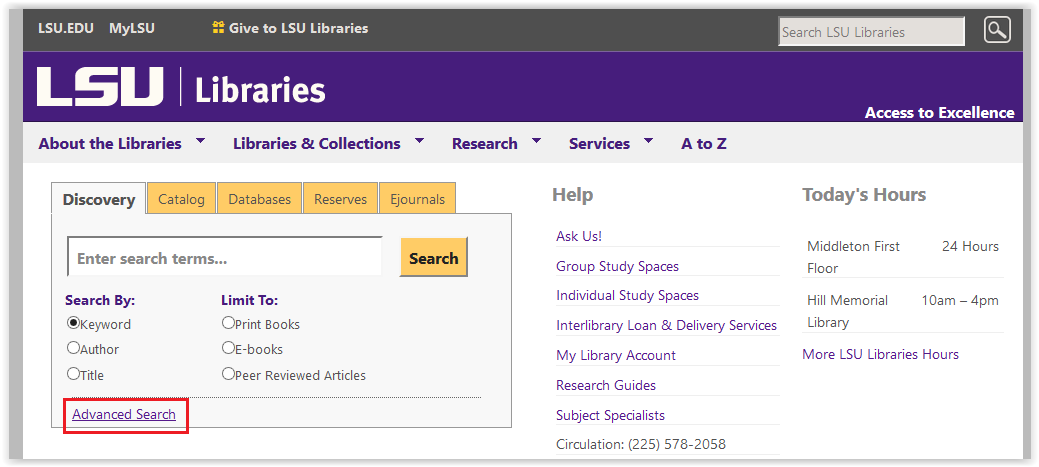1039x467 pixels.
Task: Limit search to Print Books
Action: pyautogui.click(x=229, y=323)
